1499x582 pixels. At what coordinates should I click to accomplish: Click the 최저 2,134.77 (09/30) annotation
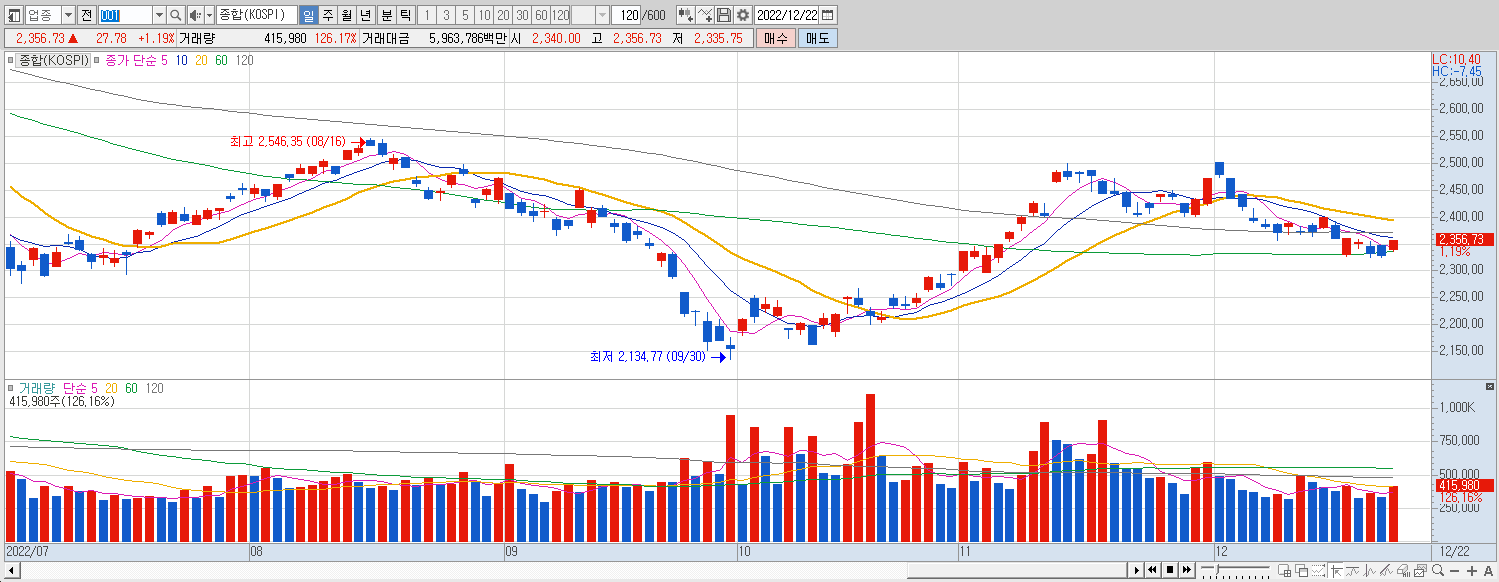point(647,356)
